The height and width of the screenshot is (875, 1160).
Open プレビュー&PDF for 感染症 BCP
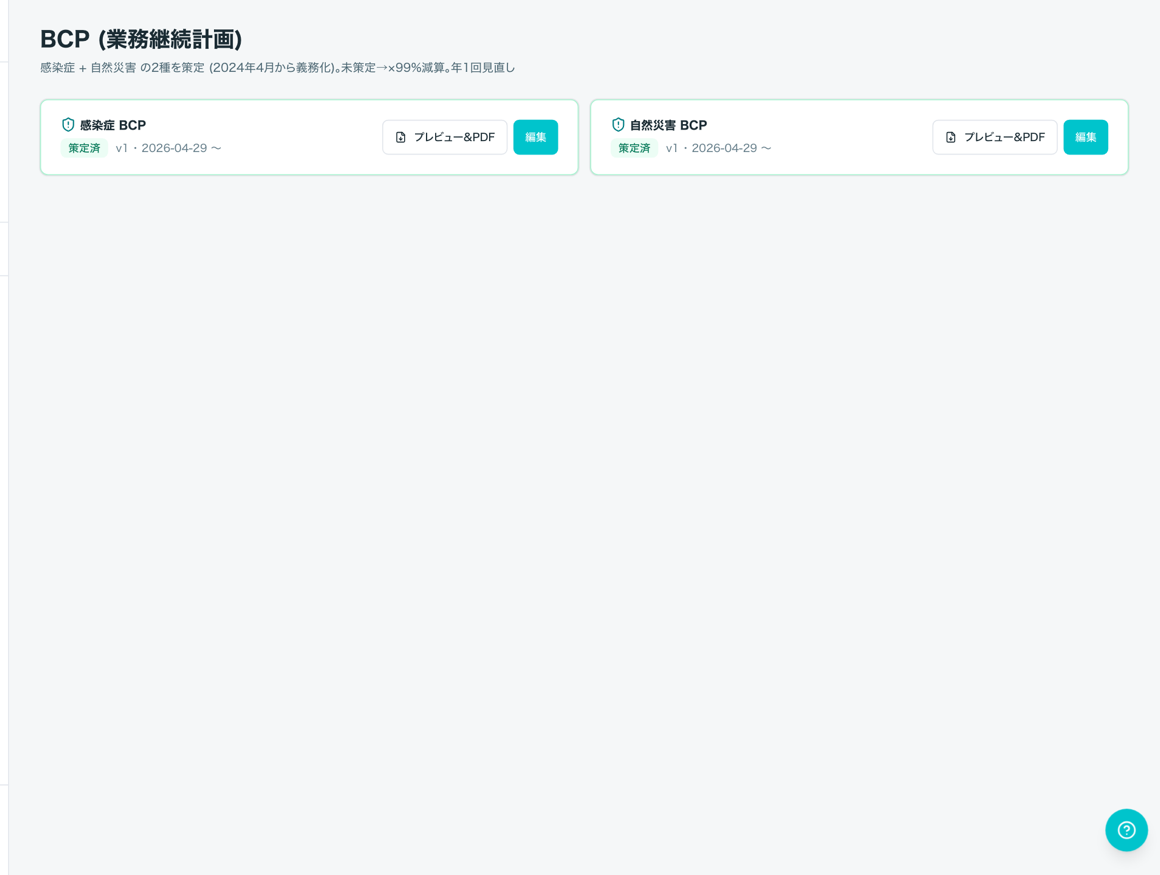445,137
